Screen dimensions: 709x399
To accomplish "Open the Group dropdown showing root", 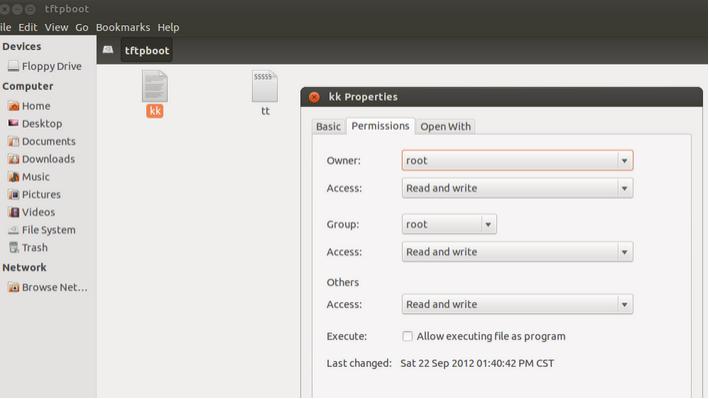I will pyautogui.click(x=449, y=224).
